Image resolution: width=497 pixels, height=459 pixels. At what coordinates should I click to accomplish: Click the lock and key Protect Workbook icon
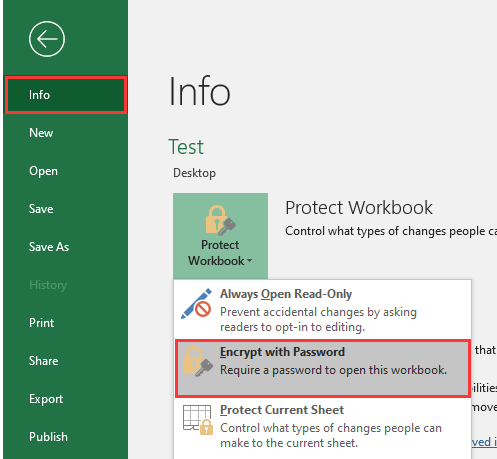coord(220,220)
